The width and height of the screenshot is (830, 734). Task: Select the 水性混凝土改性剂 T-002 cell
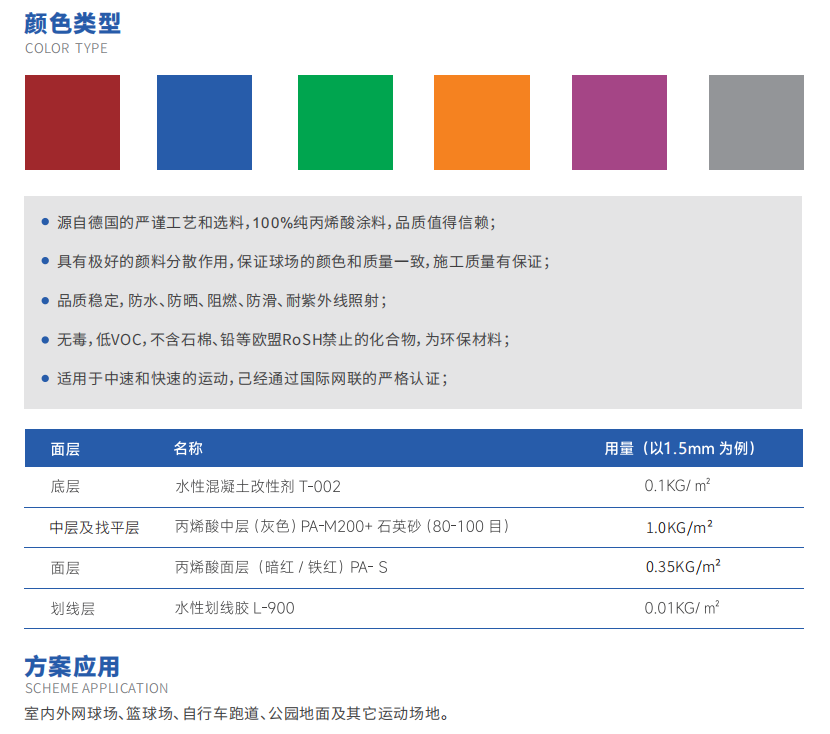click(x=258, y=487)
